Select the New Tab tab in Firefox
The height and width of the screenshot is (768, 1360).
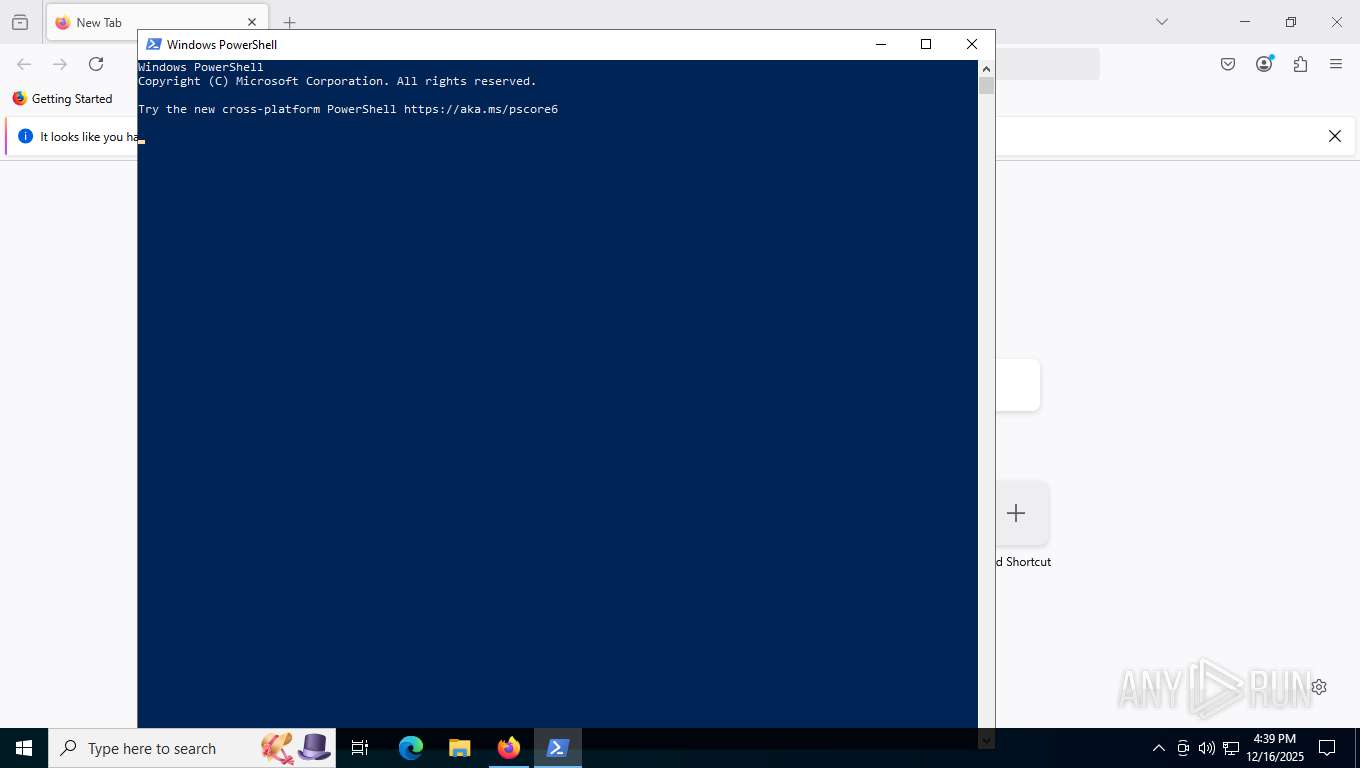point(157,22)
